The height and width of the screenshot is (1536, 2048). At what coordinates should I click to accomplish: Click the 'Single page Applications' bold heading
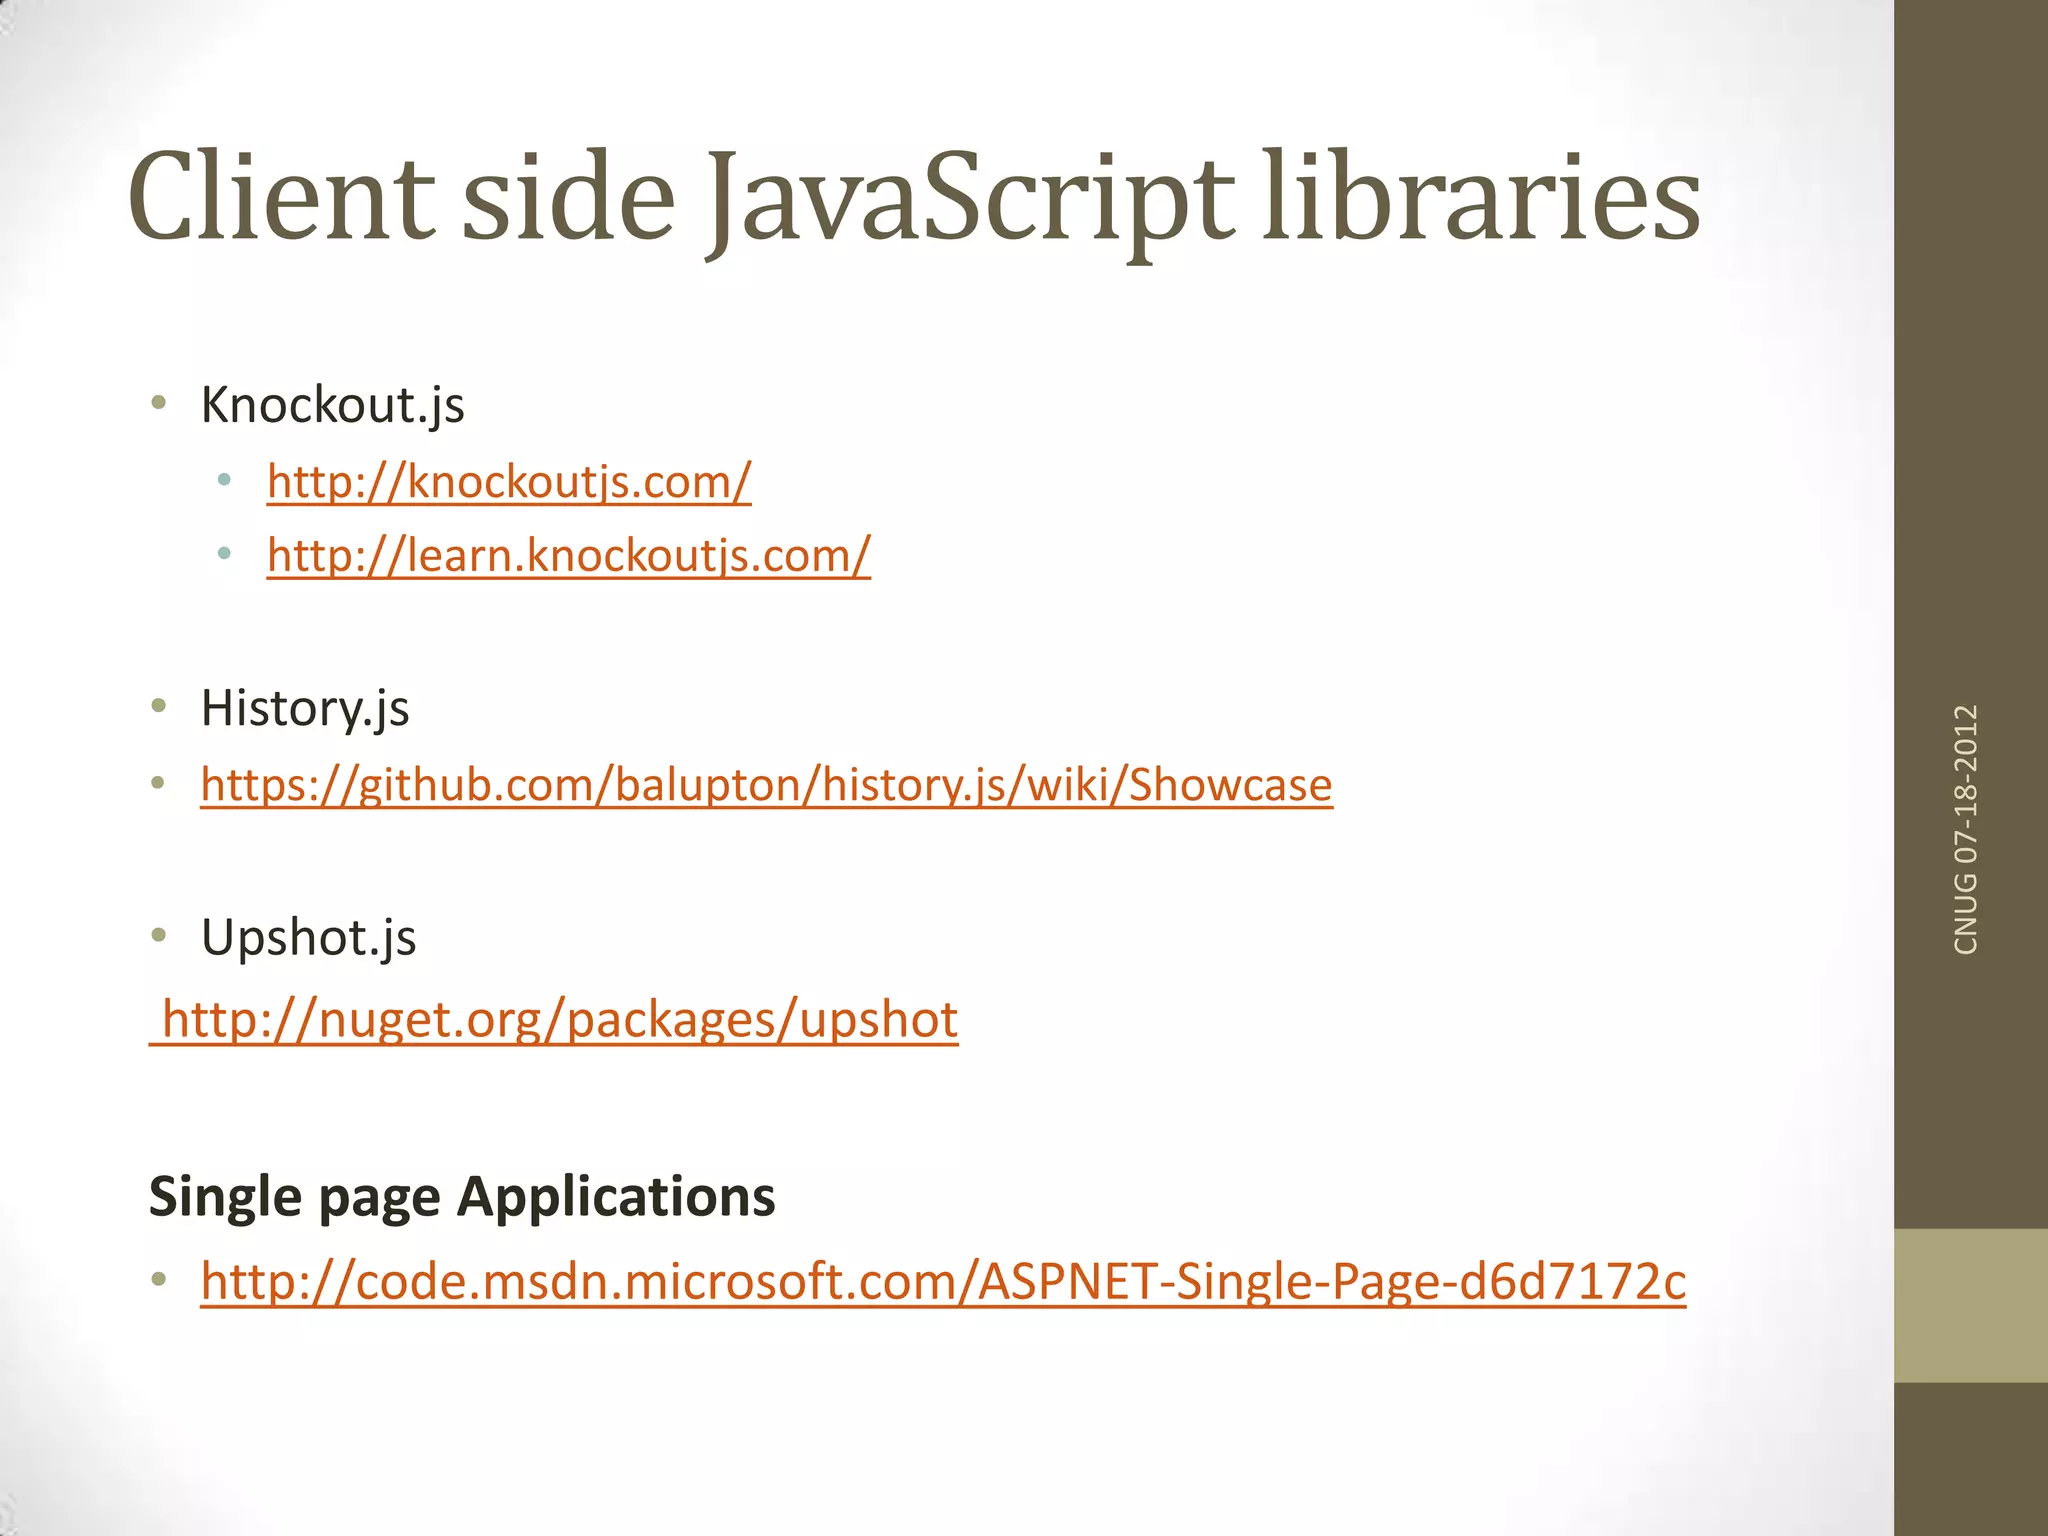(x=462, y=1196)
